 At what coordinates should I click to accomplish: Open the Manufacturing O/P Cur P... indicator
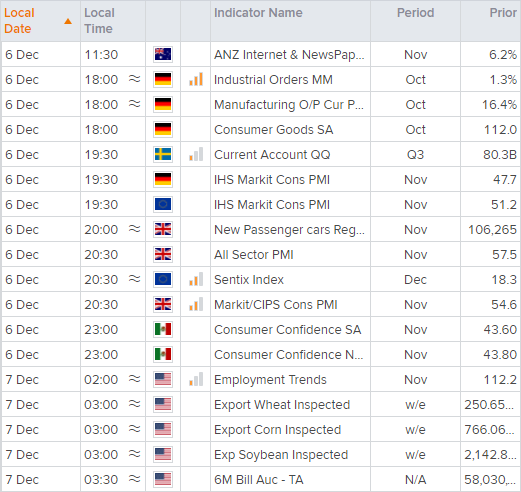click(x=289, y=105)
